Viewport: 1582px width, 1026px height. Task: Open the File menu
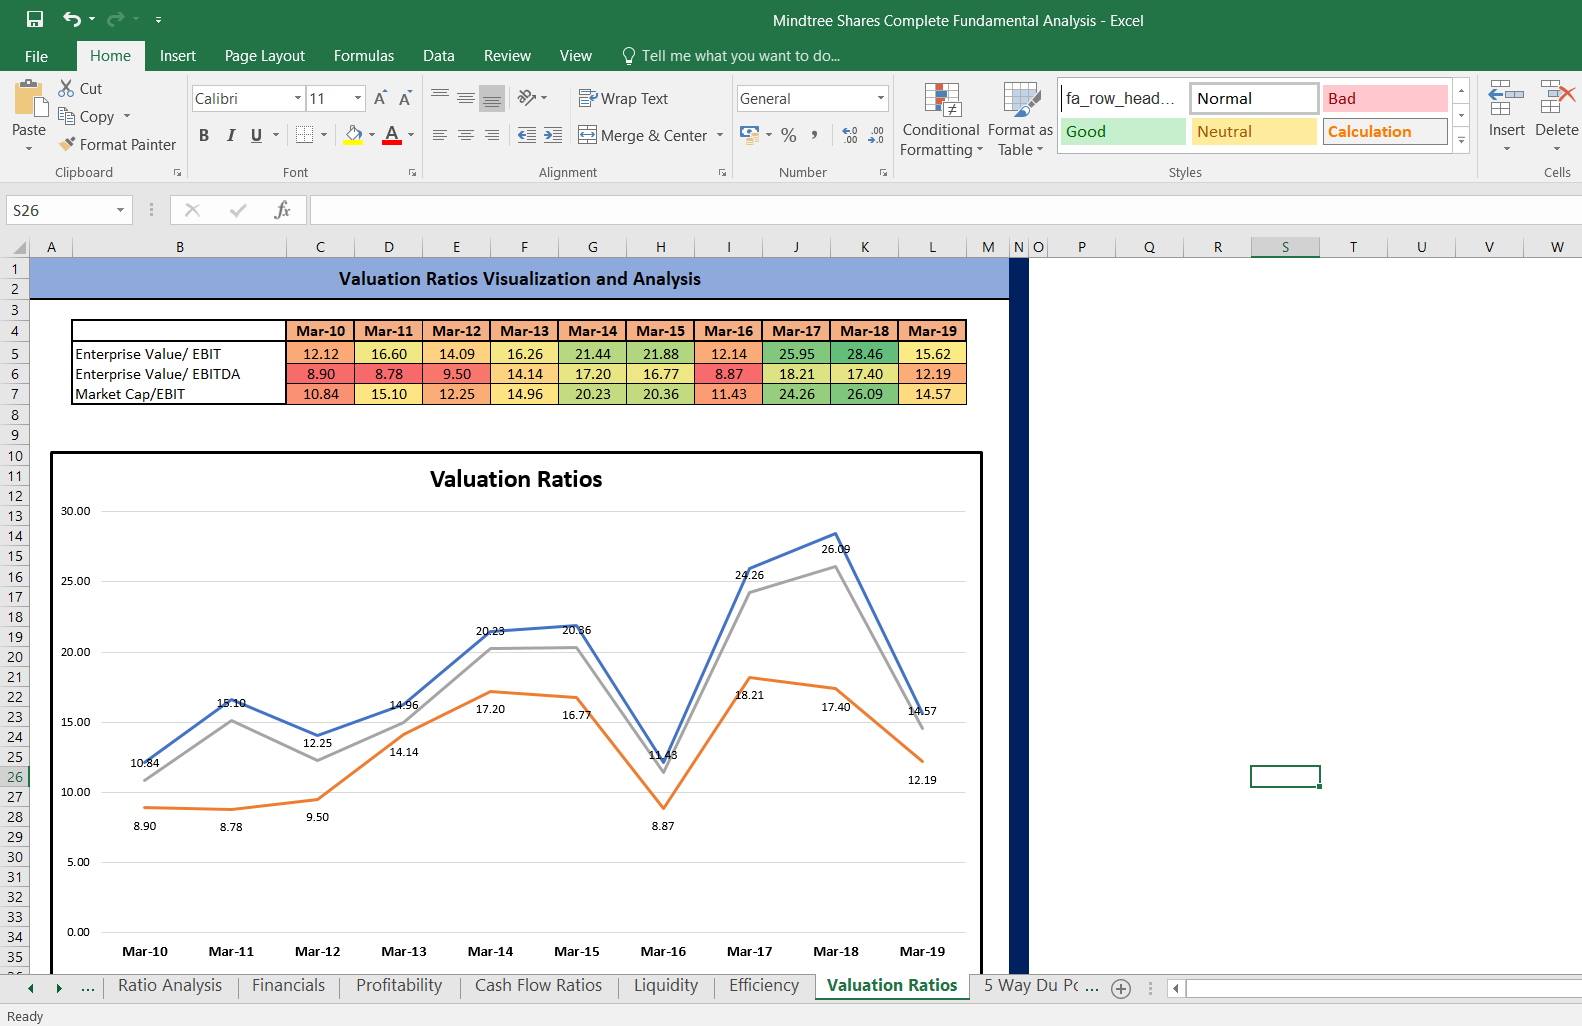point(36,56)
